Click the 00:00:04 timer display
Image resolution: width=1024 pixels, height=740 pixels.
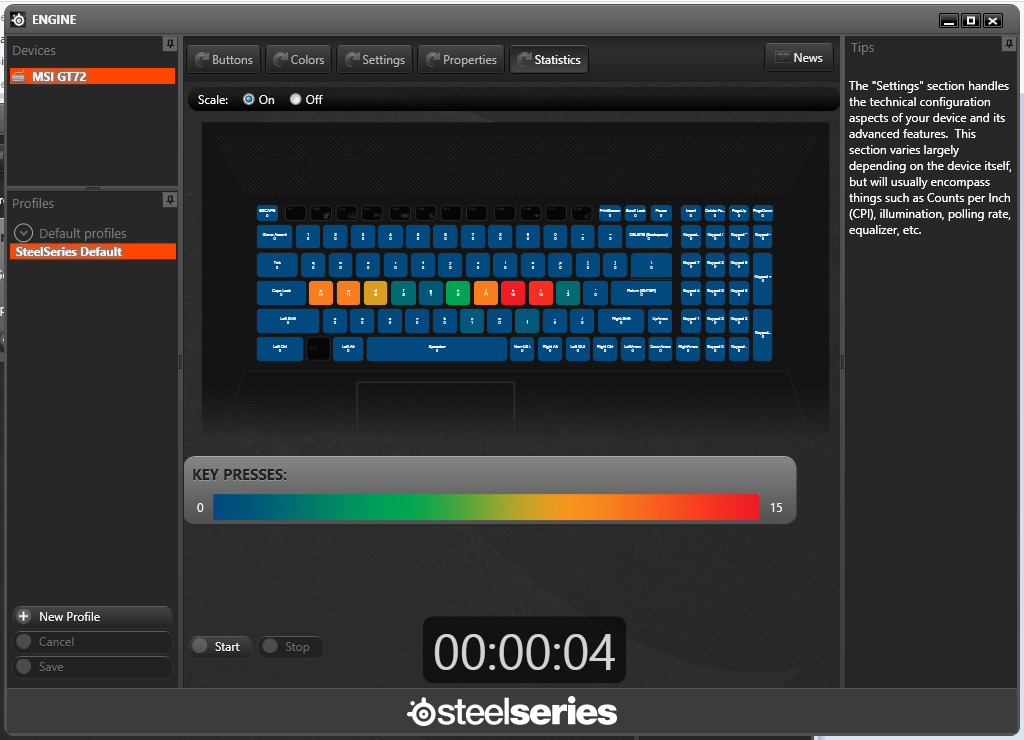click(524, 651)
